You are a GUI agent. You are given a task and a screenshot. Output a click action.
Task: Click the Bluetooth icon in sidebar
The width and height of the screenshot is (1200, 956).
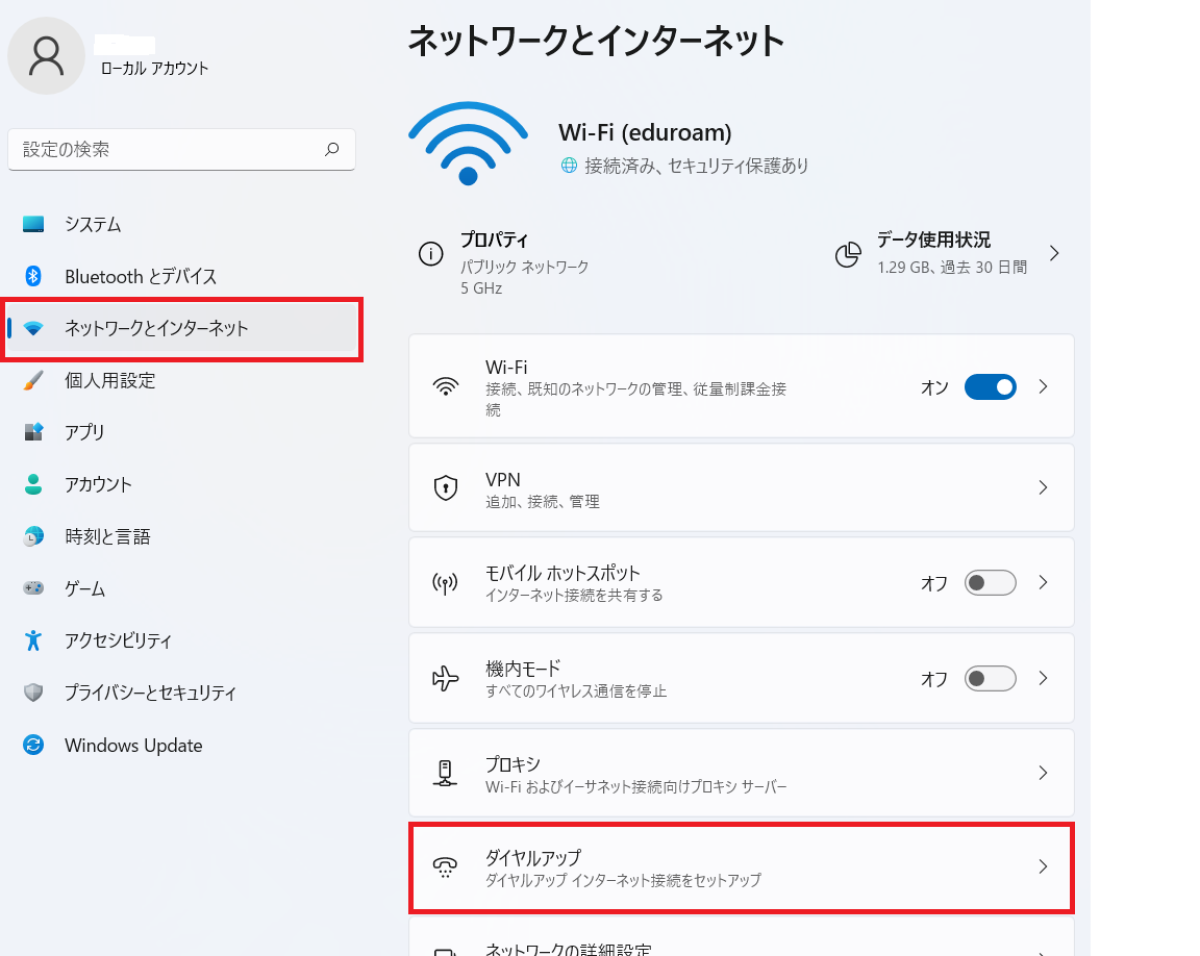coord(33,276)
